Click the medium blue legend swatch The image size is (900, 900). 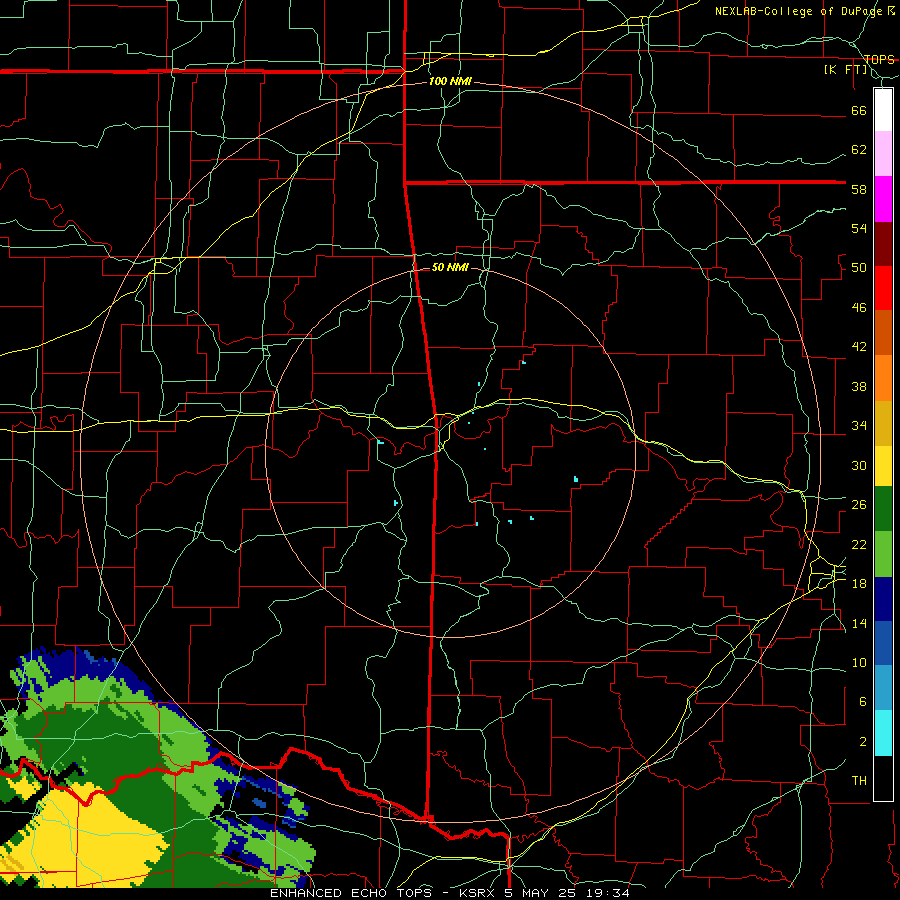tap(883, 644)
